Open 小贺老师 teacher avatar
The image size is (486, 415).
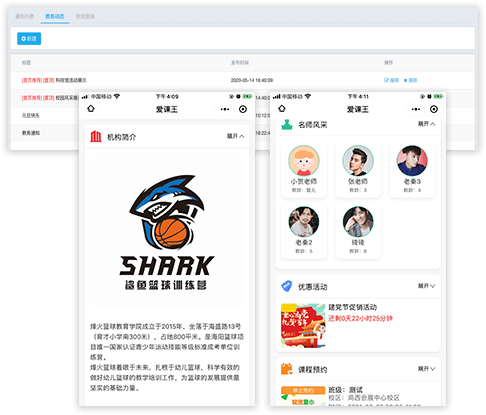pyautogui.click(x=304, y=160)
